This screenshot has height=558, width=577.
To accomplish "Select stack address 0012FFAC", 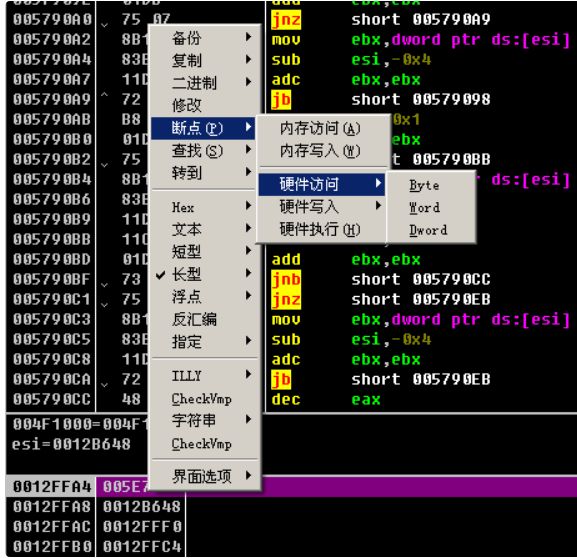I will (52, 527).
